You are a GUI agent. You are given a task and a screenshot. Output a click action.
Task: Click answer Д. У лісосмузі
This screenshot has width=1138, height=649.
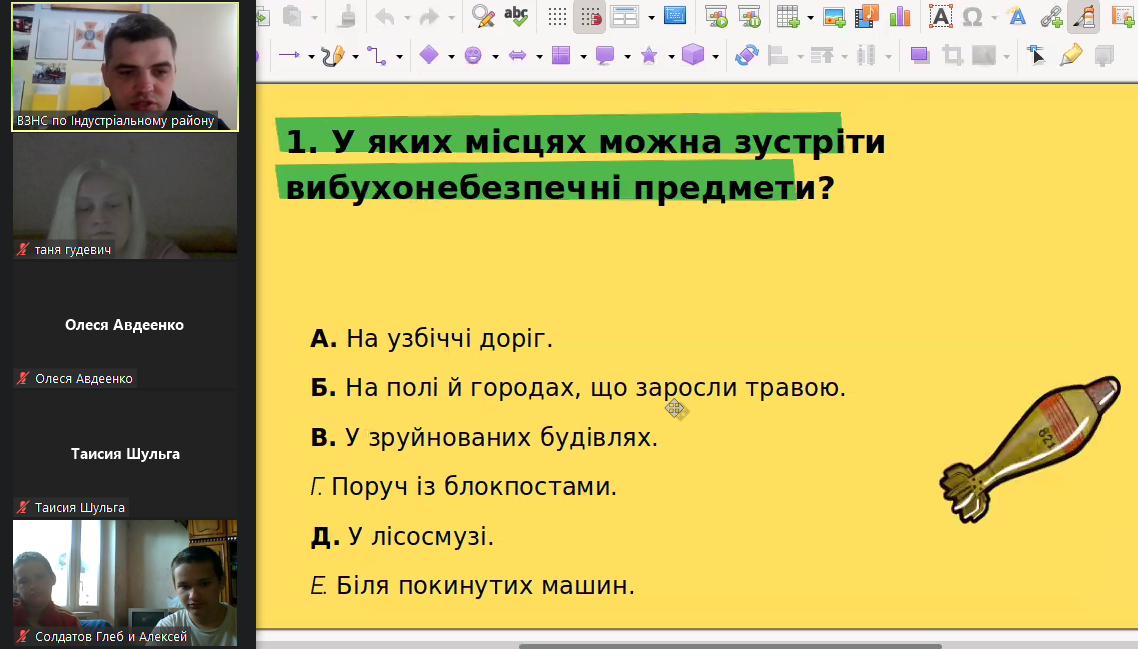click(x=402, y=536)
